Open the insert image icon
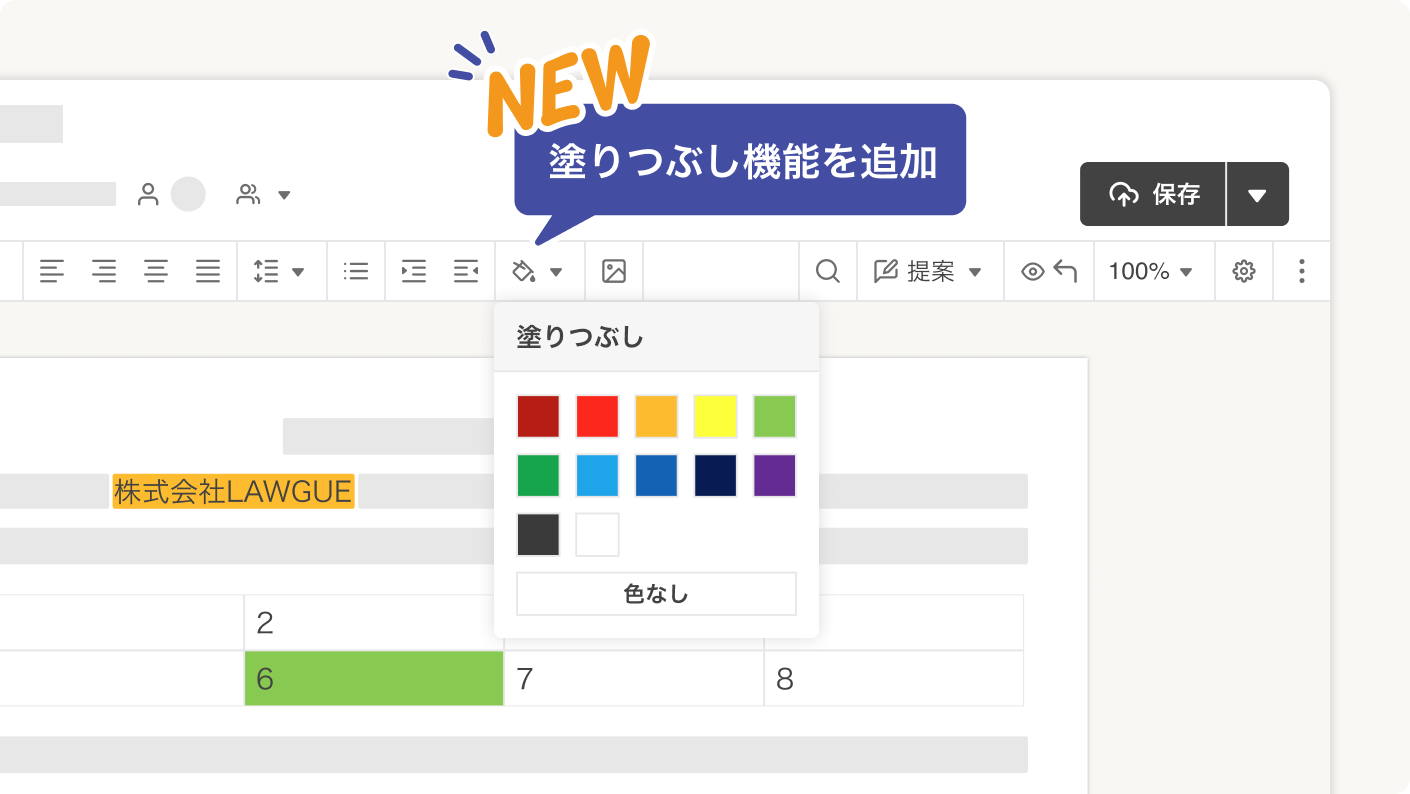The height and width of the screenshot is (794, 1410). pyautogui.click(x=614, y=271)
